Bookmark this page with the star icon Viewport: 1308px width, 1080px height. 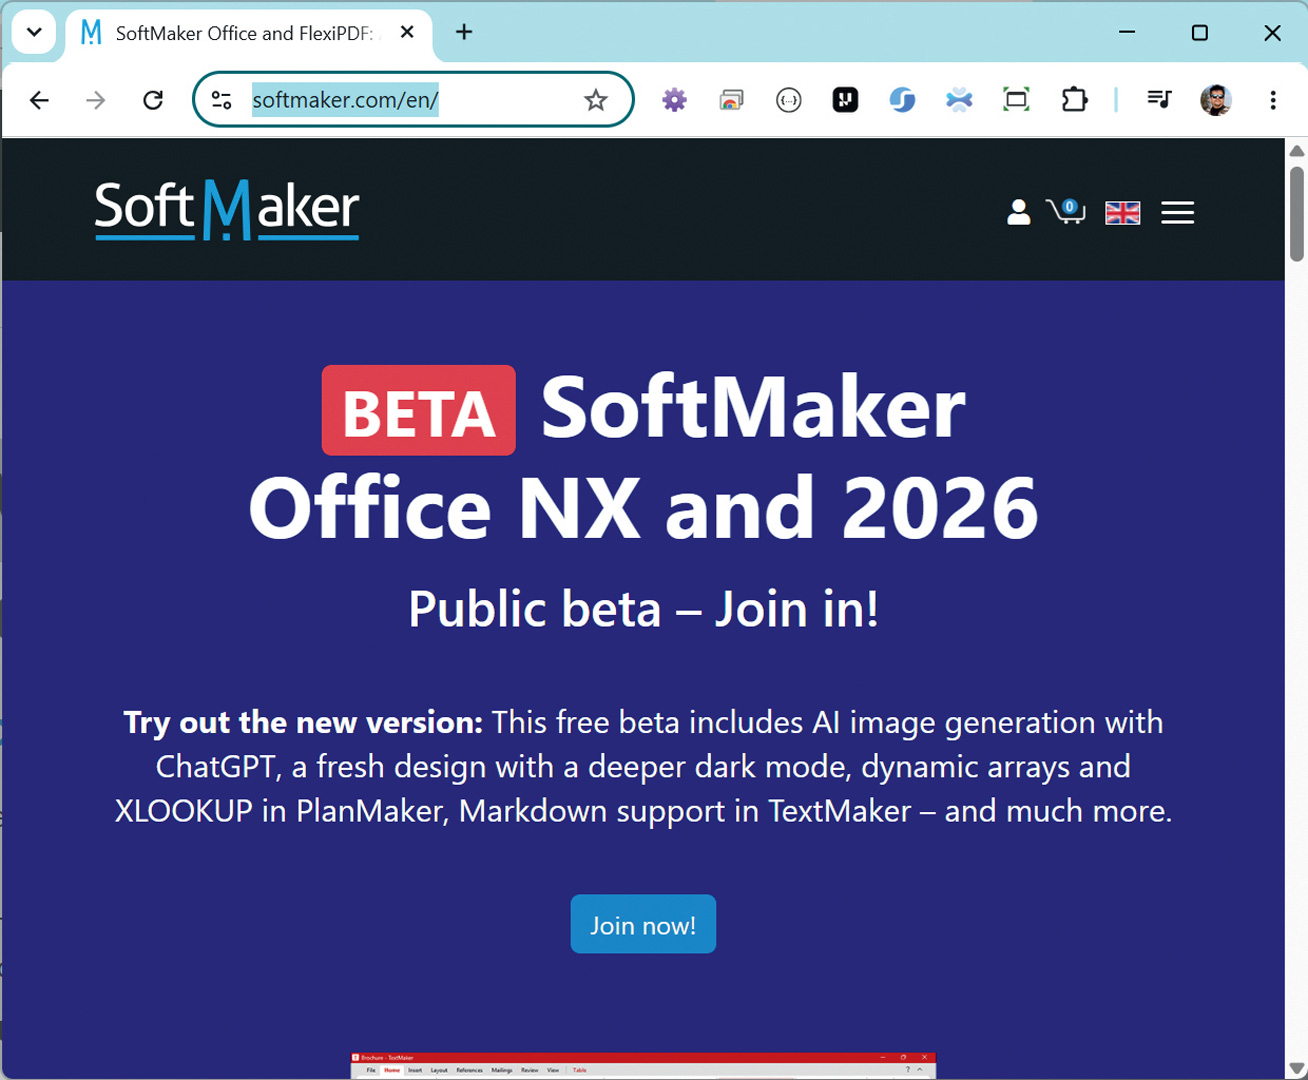click(x=596, y=100)
